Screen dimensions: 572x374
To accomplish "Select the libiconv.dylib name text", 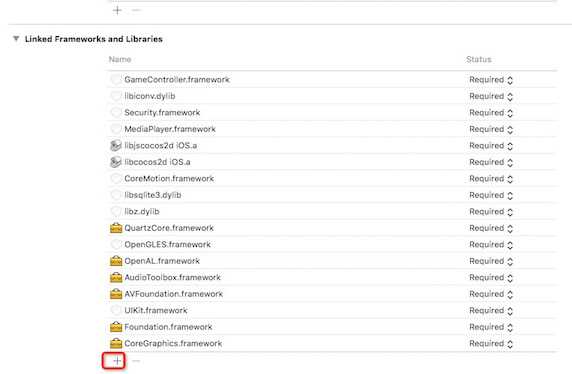I will point(150,96).
